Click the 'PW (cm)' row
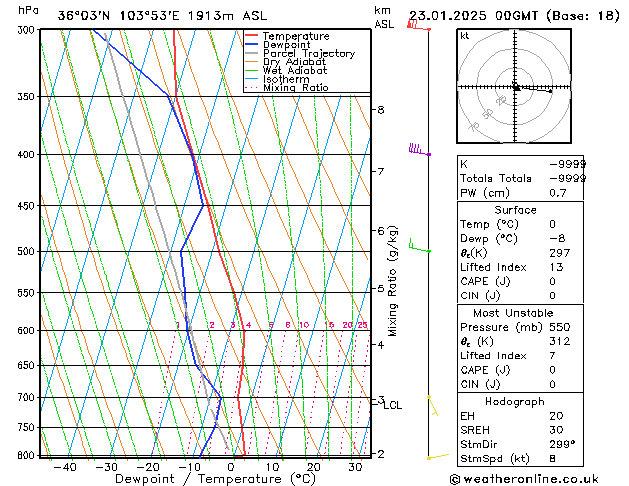This screenshot has height=486, width=629. [x=520, y=193]
